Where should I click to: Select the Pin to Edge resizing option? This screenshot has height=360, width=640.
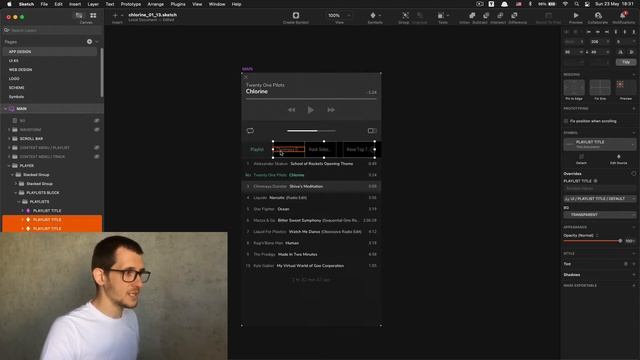coord(574,88)
